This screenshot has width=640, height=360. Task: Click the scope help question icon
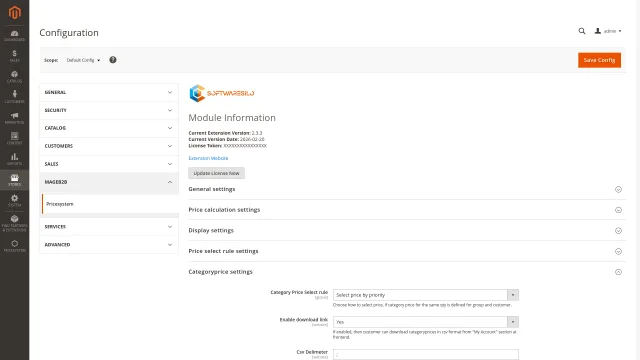tap(113, 60)
